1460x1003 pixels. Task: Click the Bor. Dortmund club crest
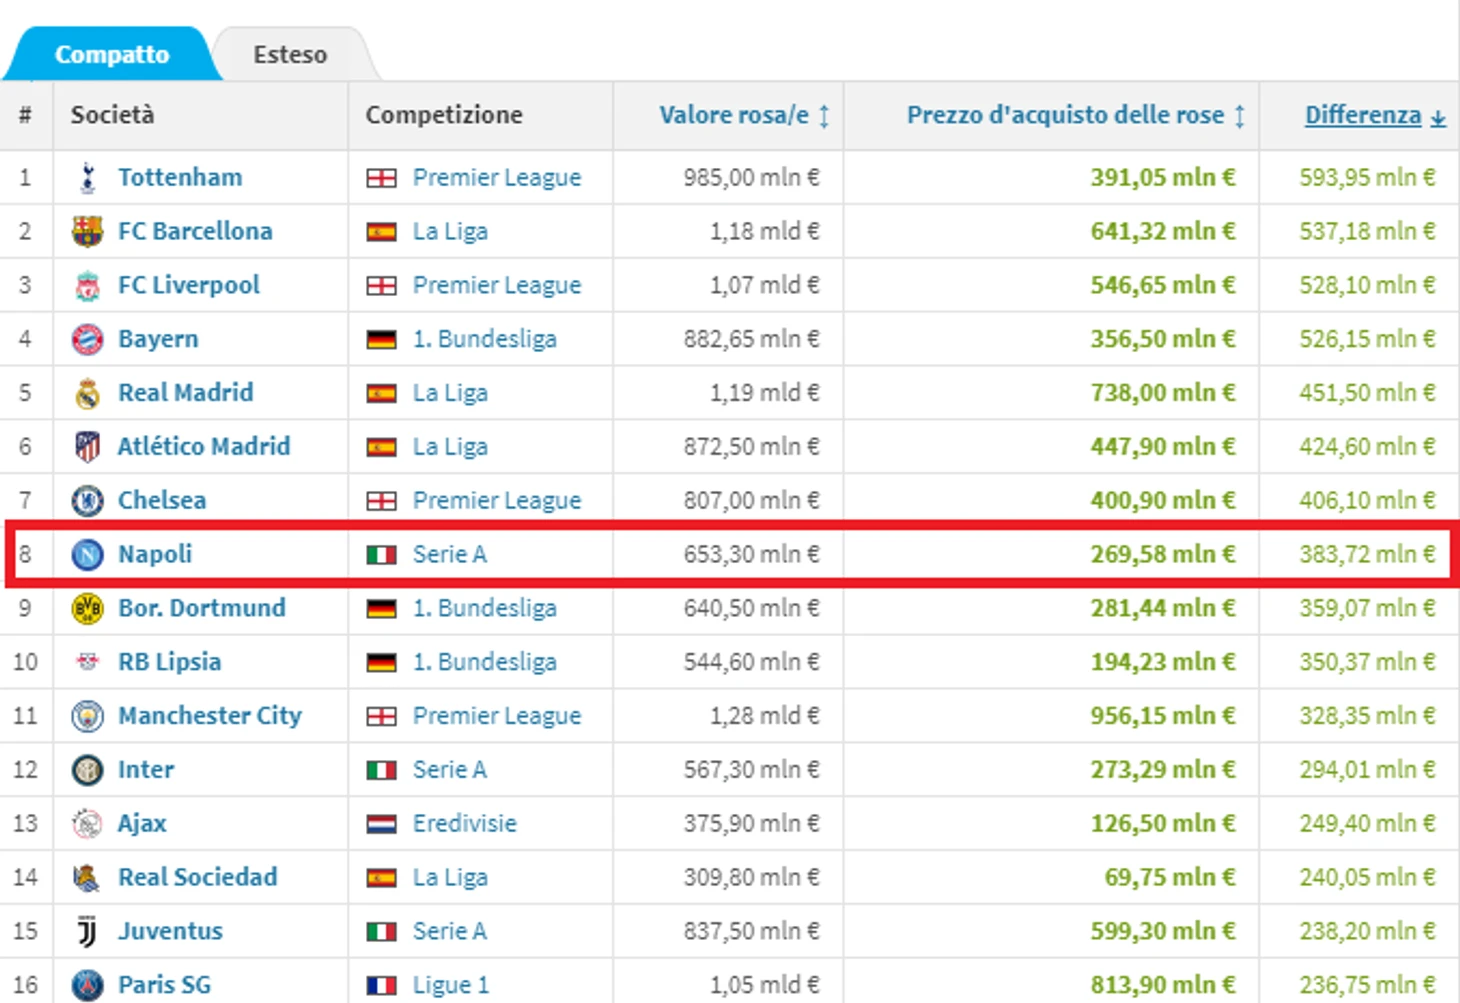point(88,609)
